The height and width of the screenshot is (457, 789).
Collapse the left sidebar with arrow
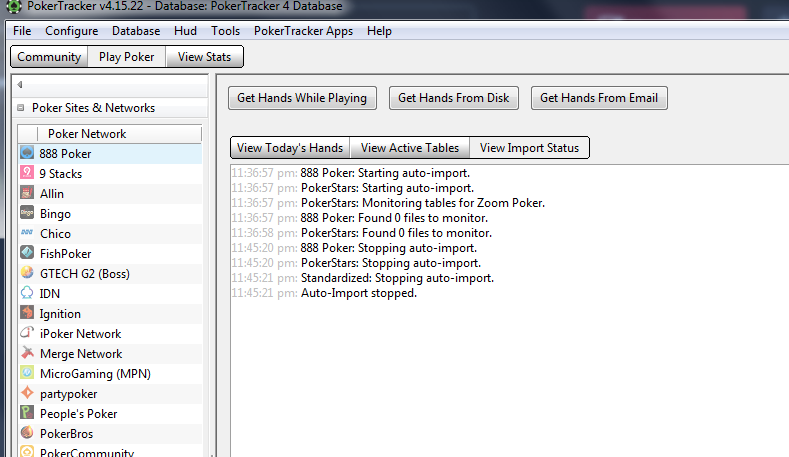[20, 85]
